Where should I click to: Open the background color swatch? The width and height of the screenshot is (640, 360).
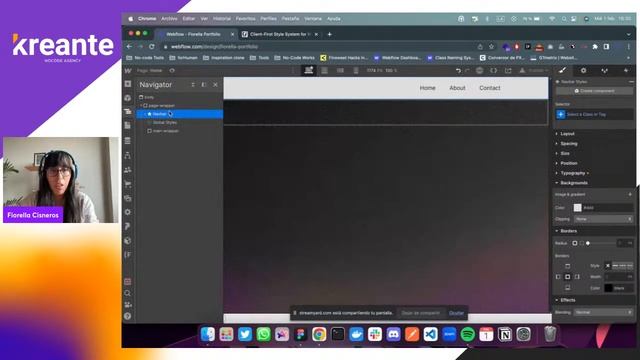click(577, 208)
